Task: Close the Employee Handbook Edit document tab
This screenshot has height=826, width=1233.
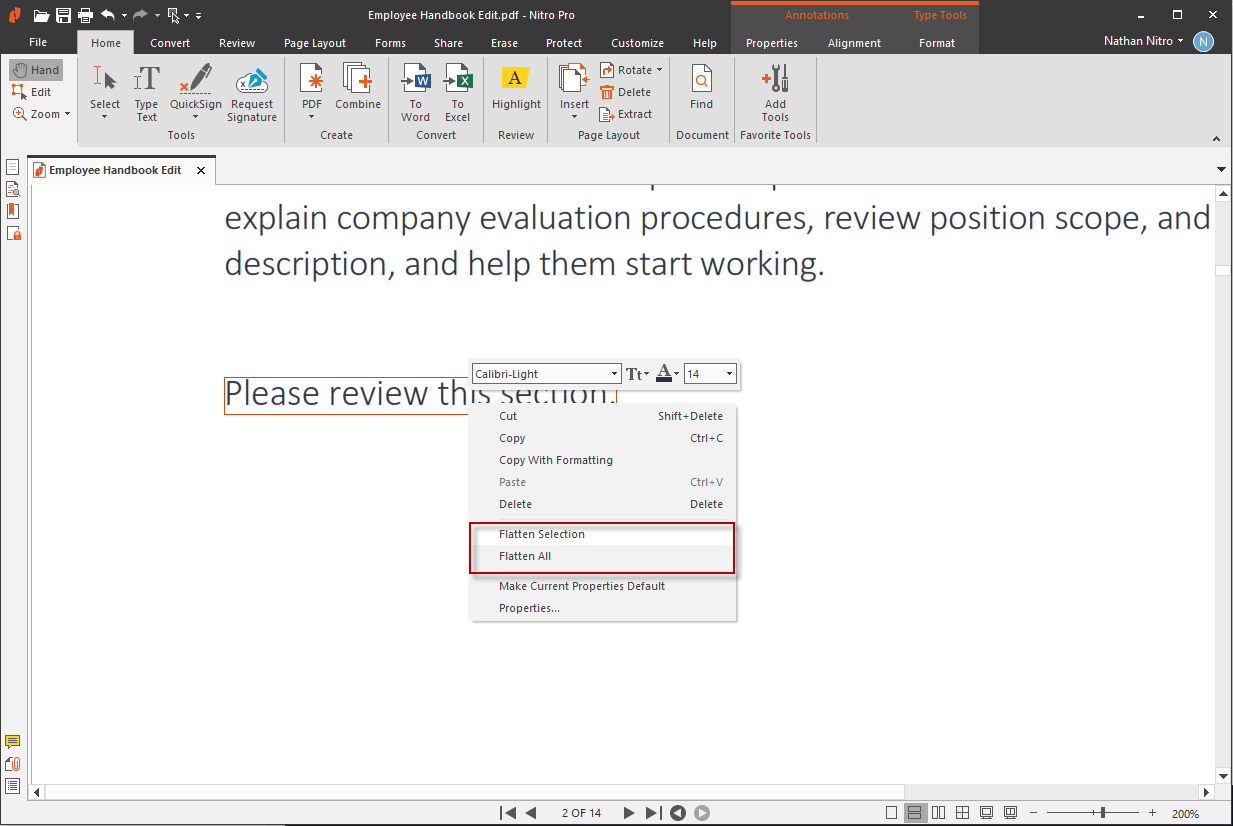Action: point(201,170)
